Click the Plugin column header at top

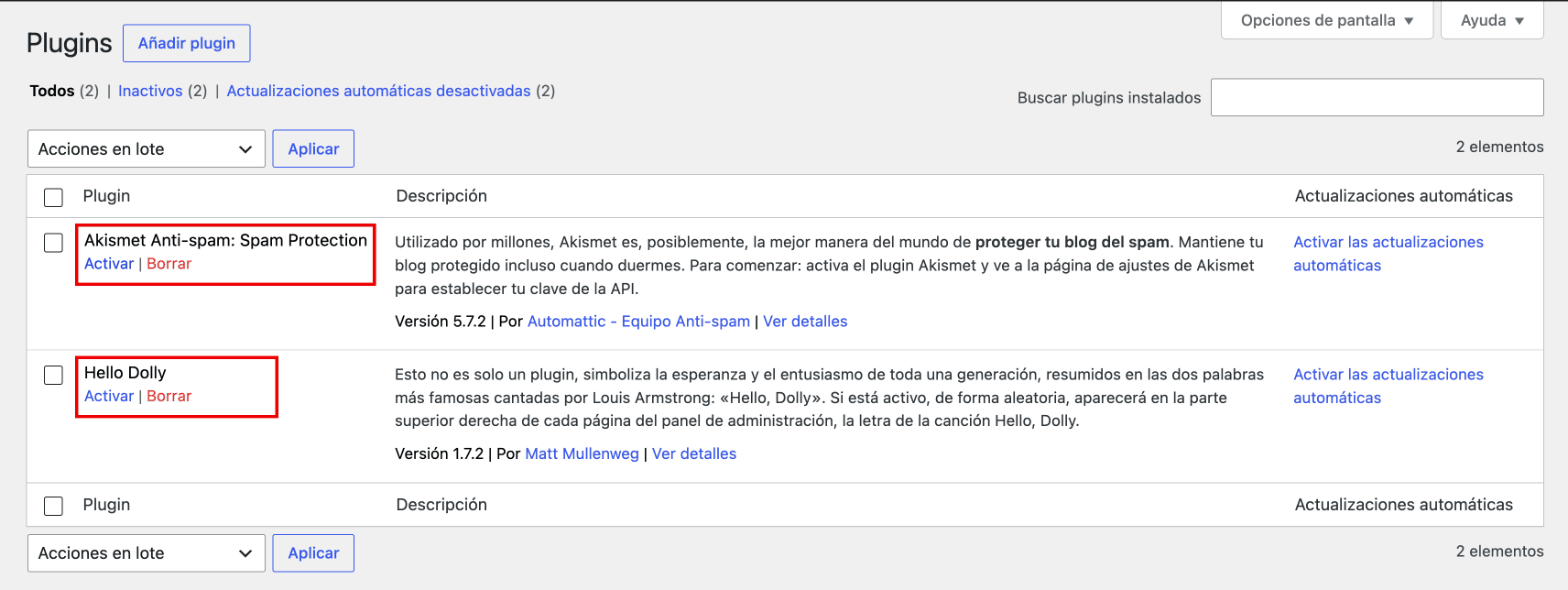click(106, 196)
